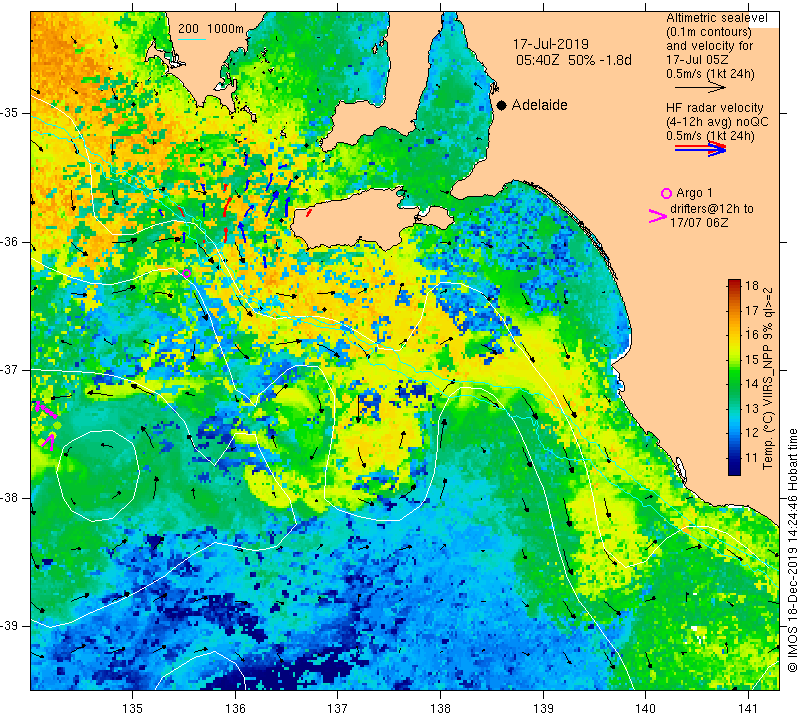Click the magenta drifter track at the map's left edge
This screenshot has height=720, width=800.
pyautogui.click(x=47, y=425)
